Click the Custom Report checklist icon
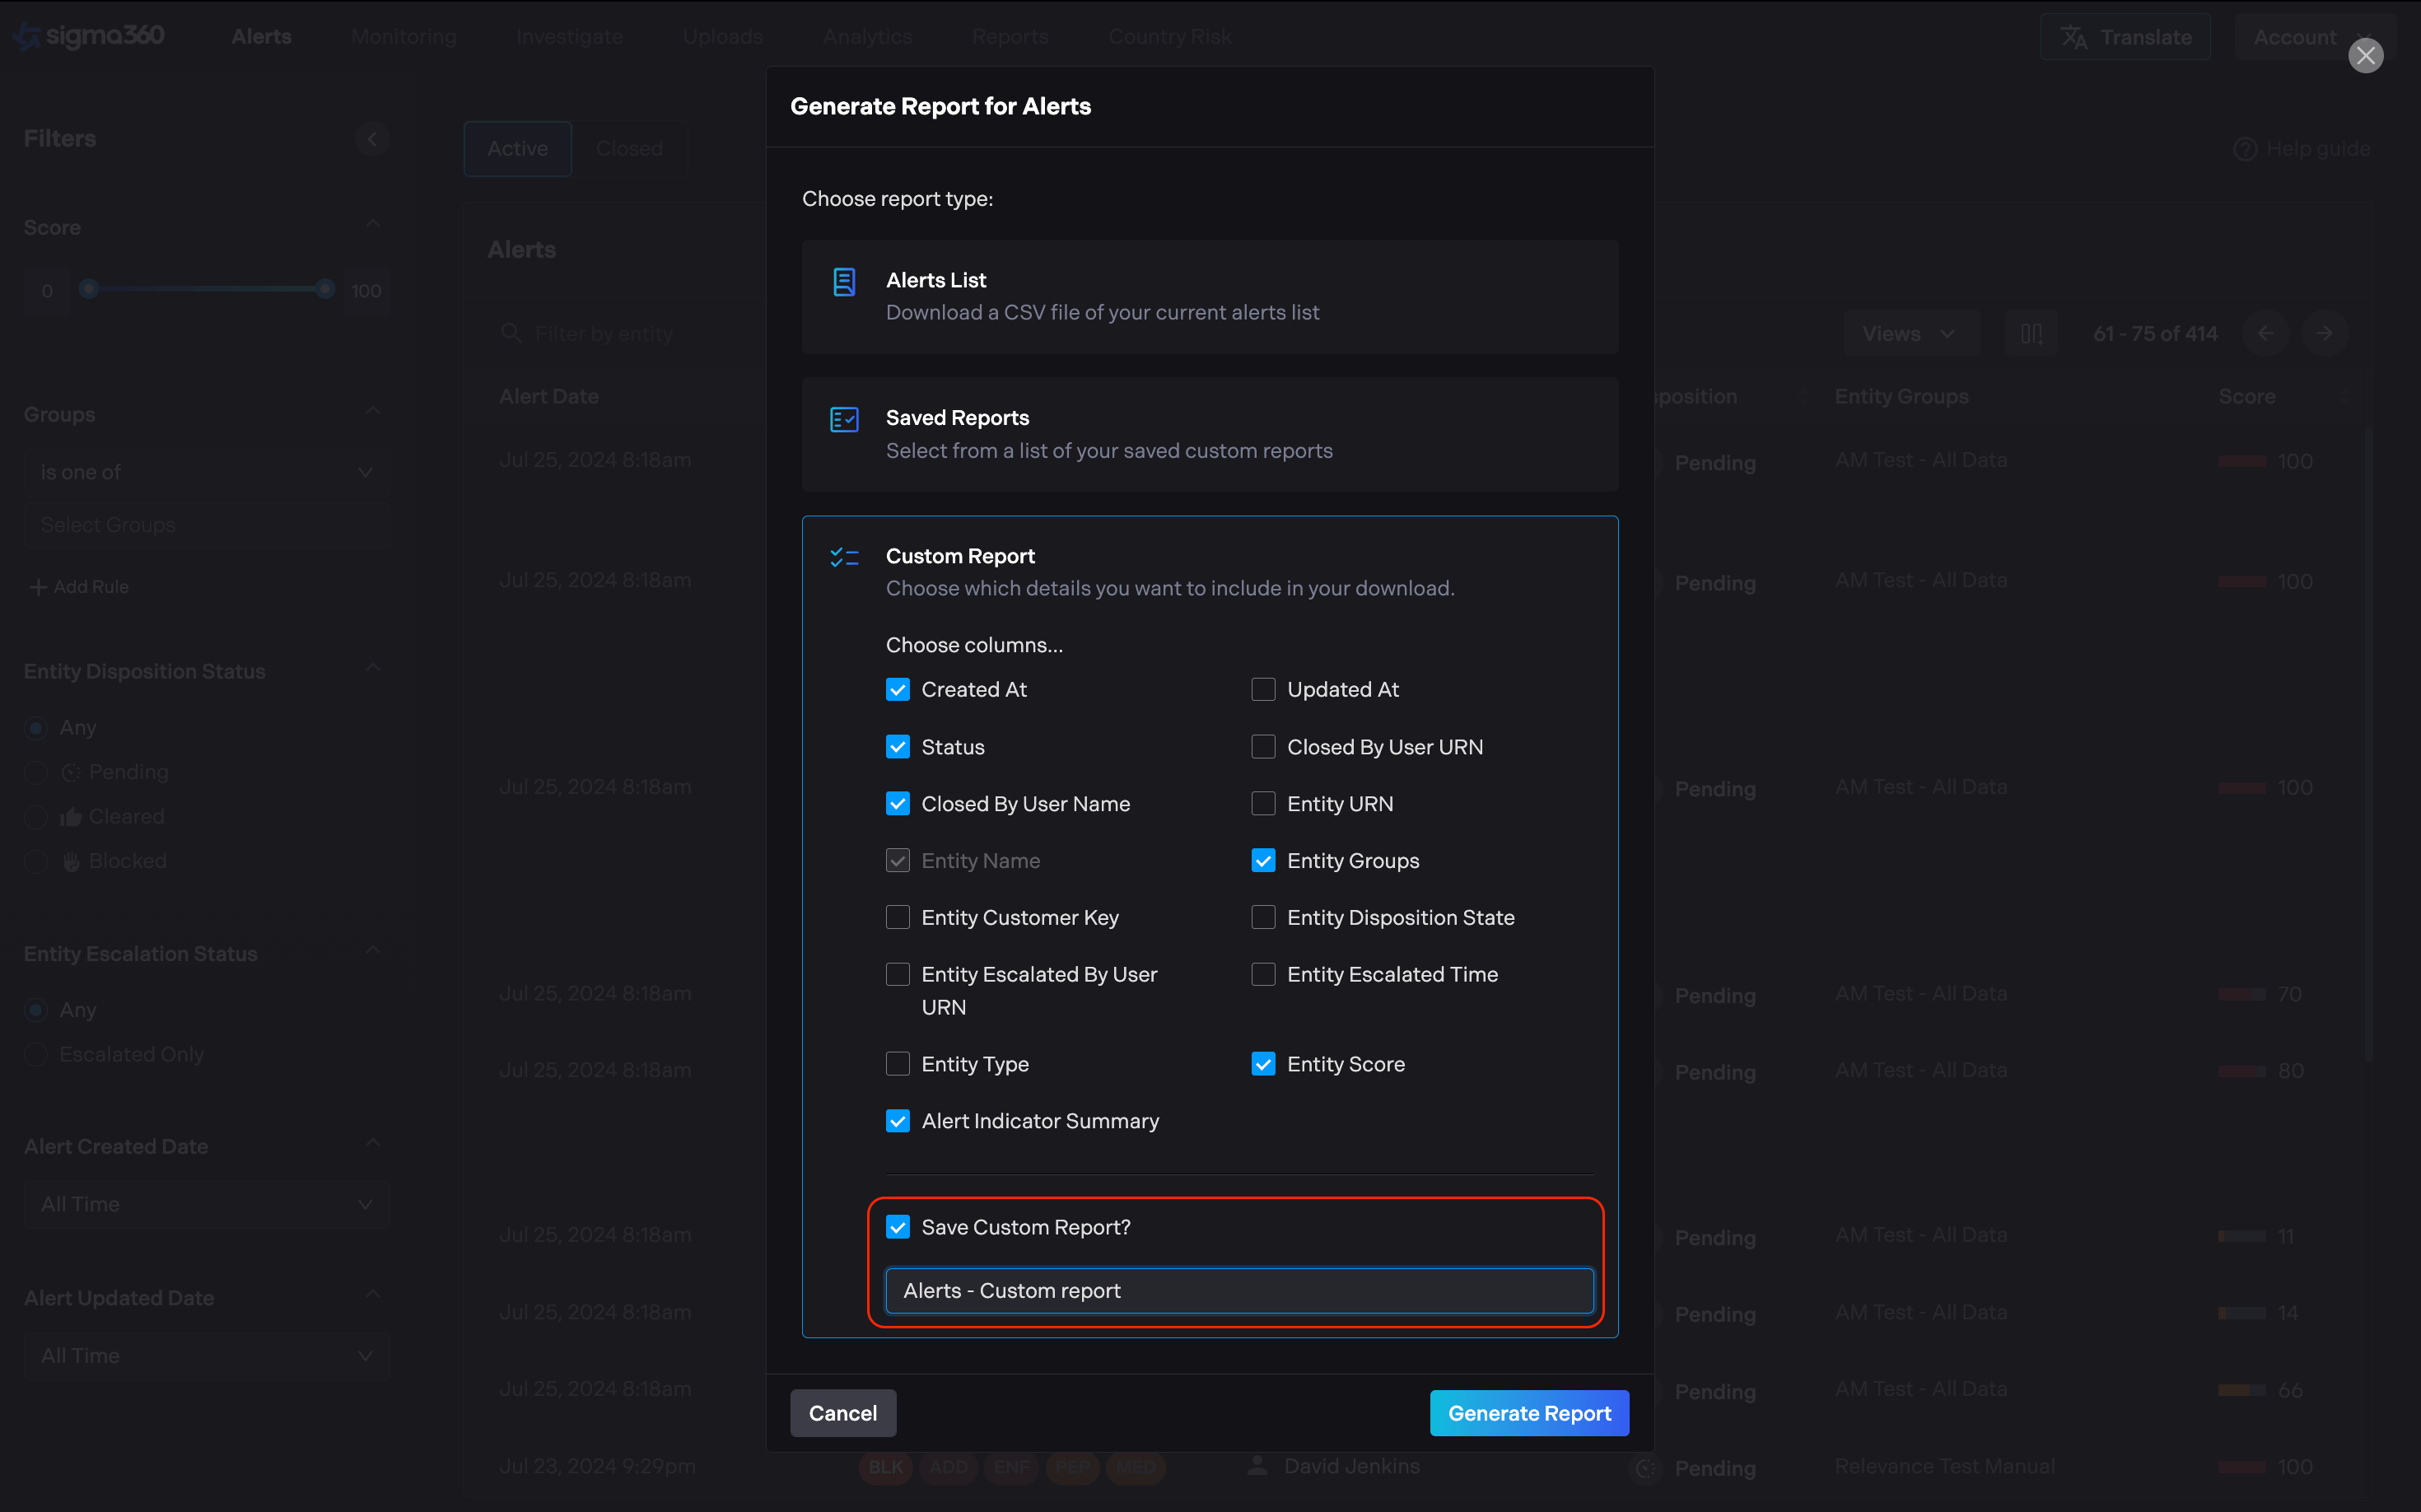Viewport: 2421px width, 1512px height. tap(844, 558)
